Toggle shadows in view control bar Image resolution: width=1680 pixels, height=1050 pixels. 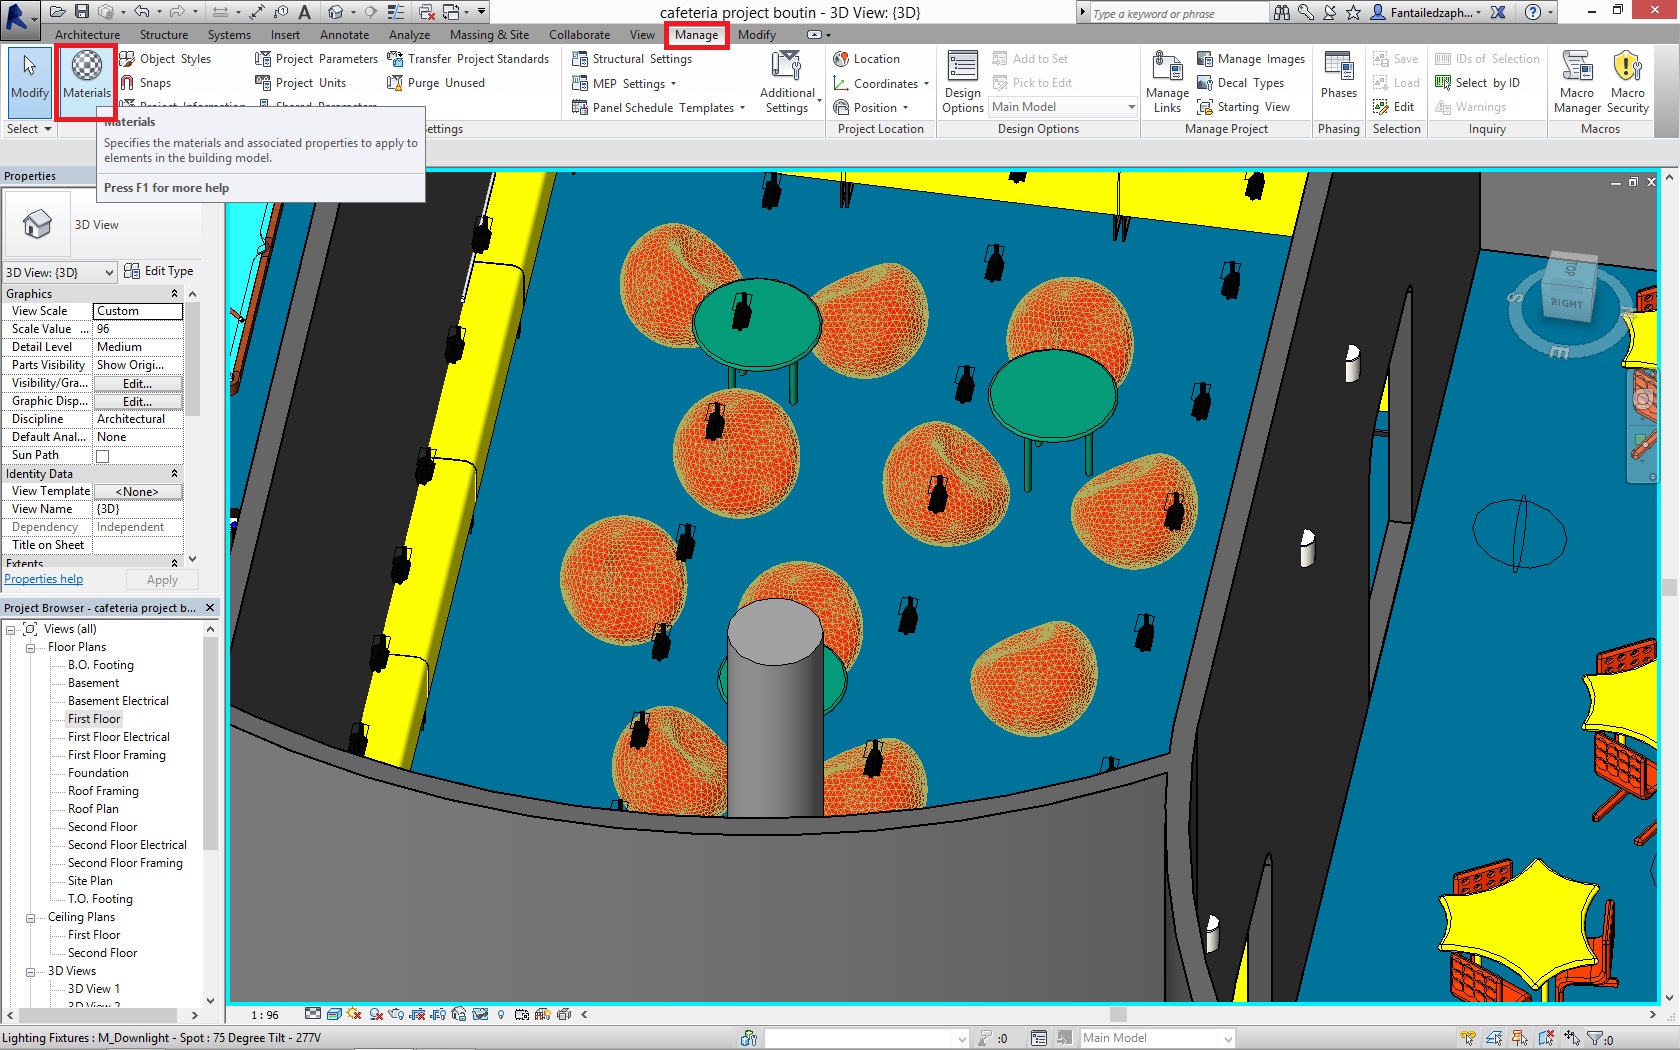tap(375, 1014)
